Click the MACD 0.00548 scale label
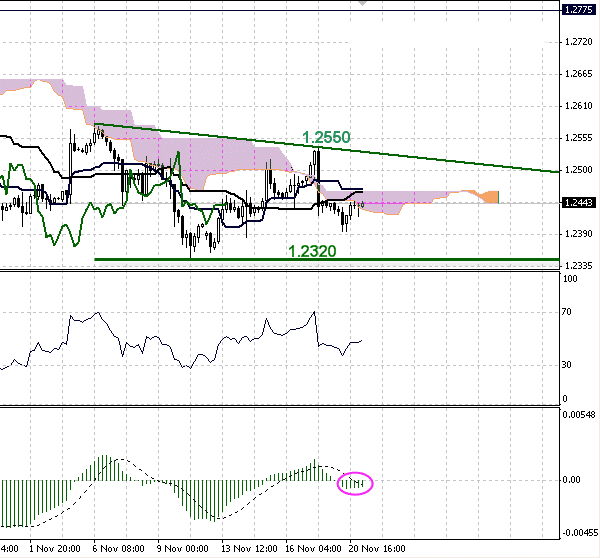The image size is (600, 558). coord(579,414)
